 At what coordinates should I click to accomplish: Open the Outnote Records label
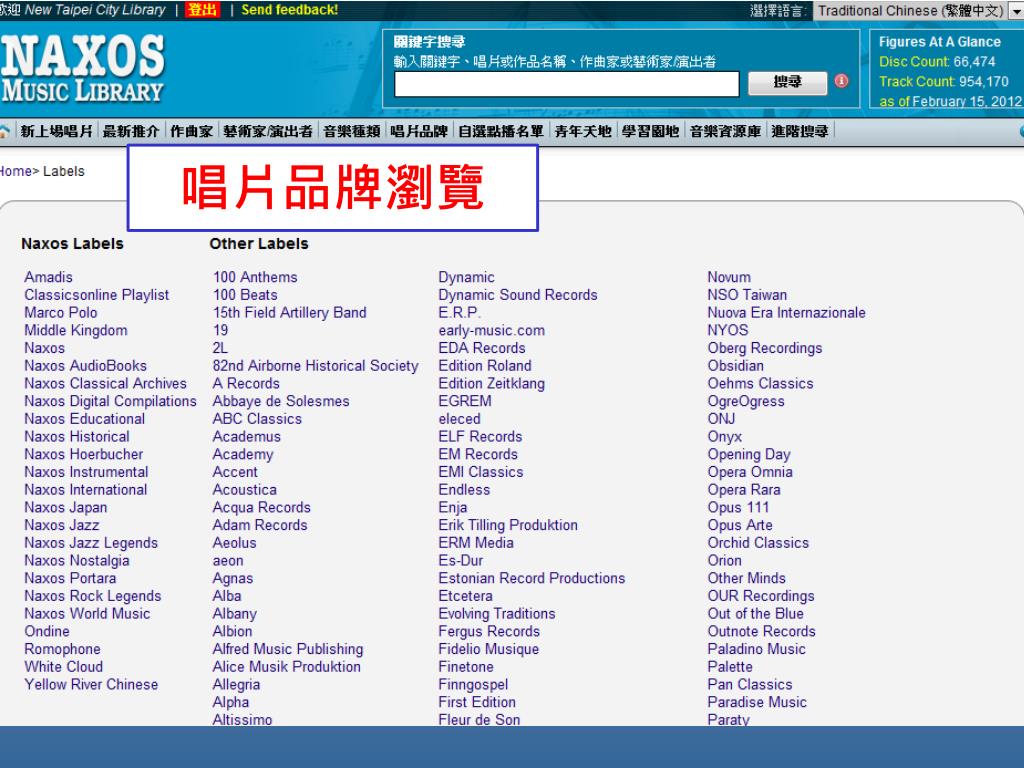click(761, 631)
